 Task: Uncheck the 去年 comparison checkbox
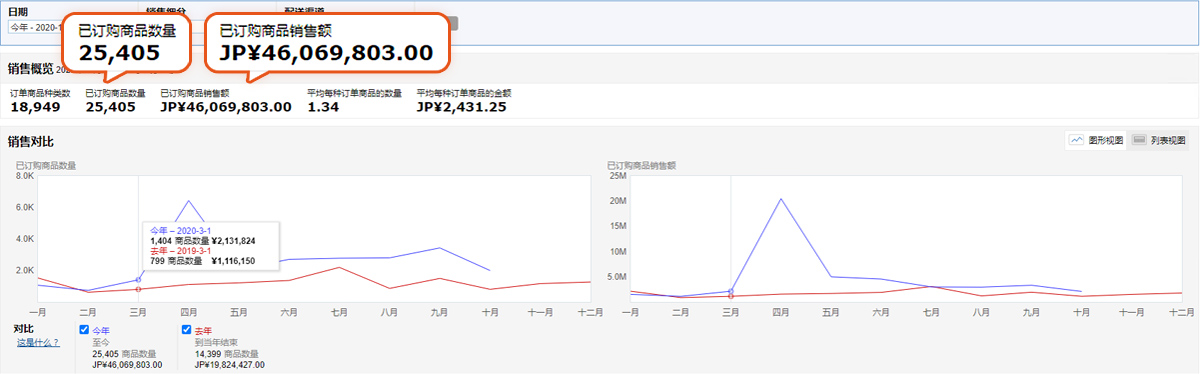click(186, 329)
